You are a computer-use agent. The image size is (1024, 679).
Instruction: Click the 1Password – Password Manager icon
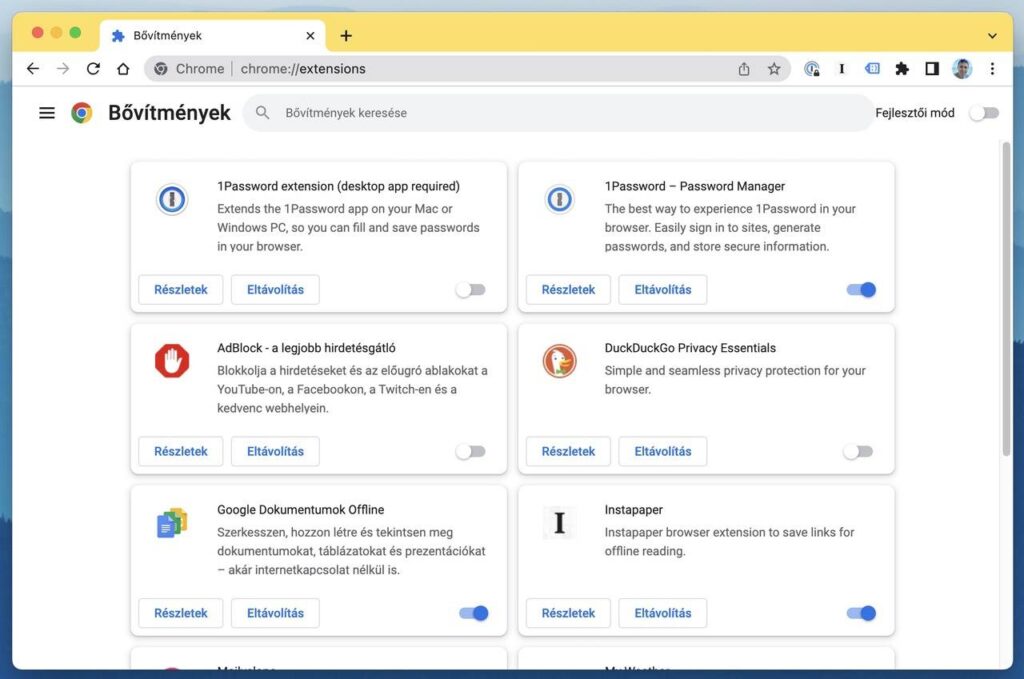tap(559, 199)
